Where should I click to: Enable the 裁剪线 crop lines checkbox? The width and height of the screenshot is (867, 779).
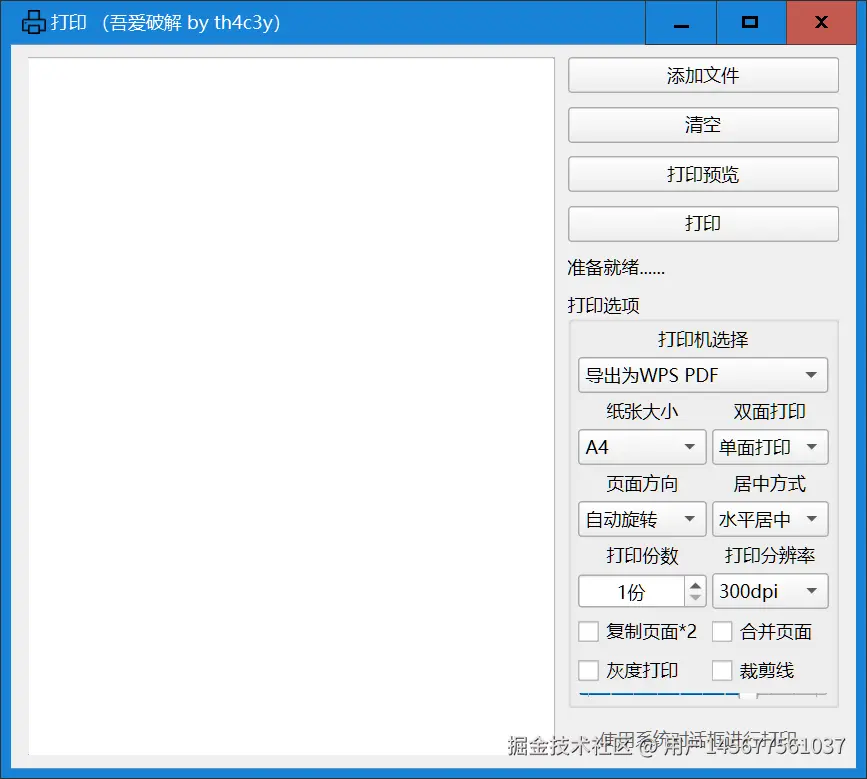(723, 669)
